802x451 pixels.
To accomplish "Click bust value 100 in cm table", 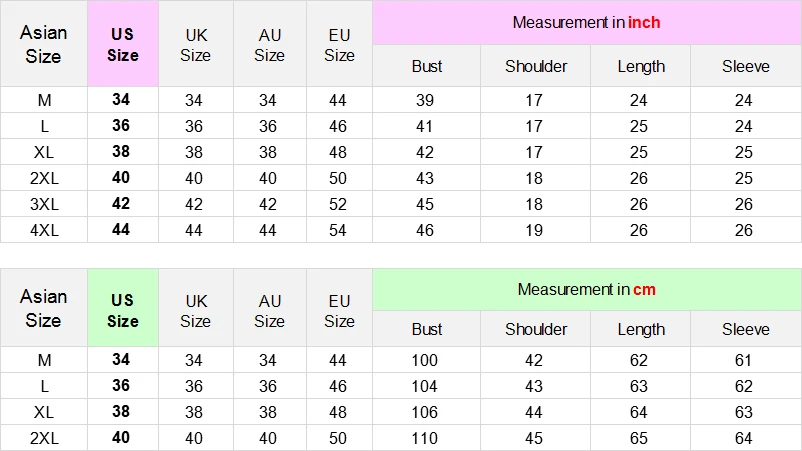I will pyautogui.click(x=425, y=360).
